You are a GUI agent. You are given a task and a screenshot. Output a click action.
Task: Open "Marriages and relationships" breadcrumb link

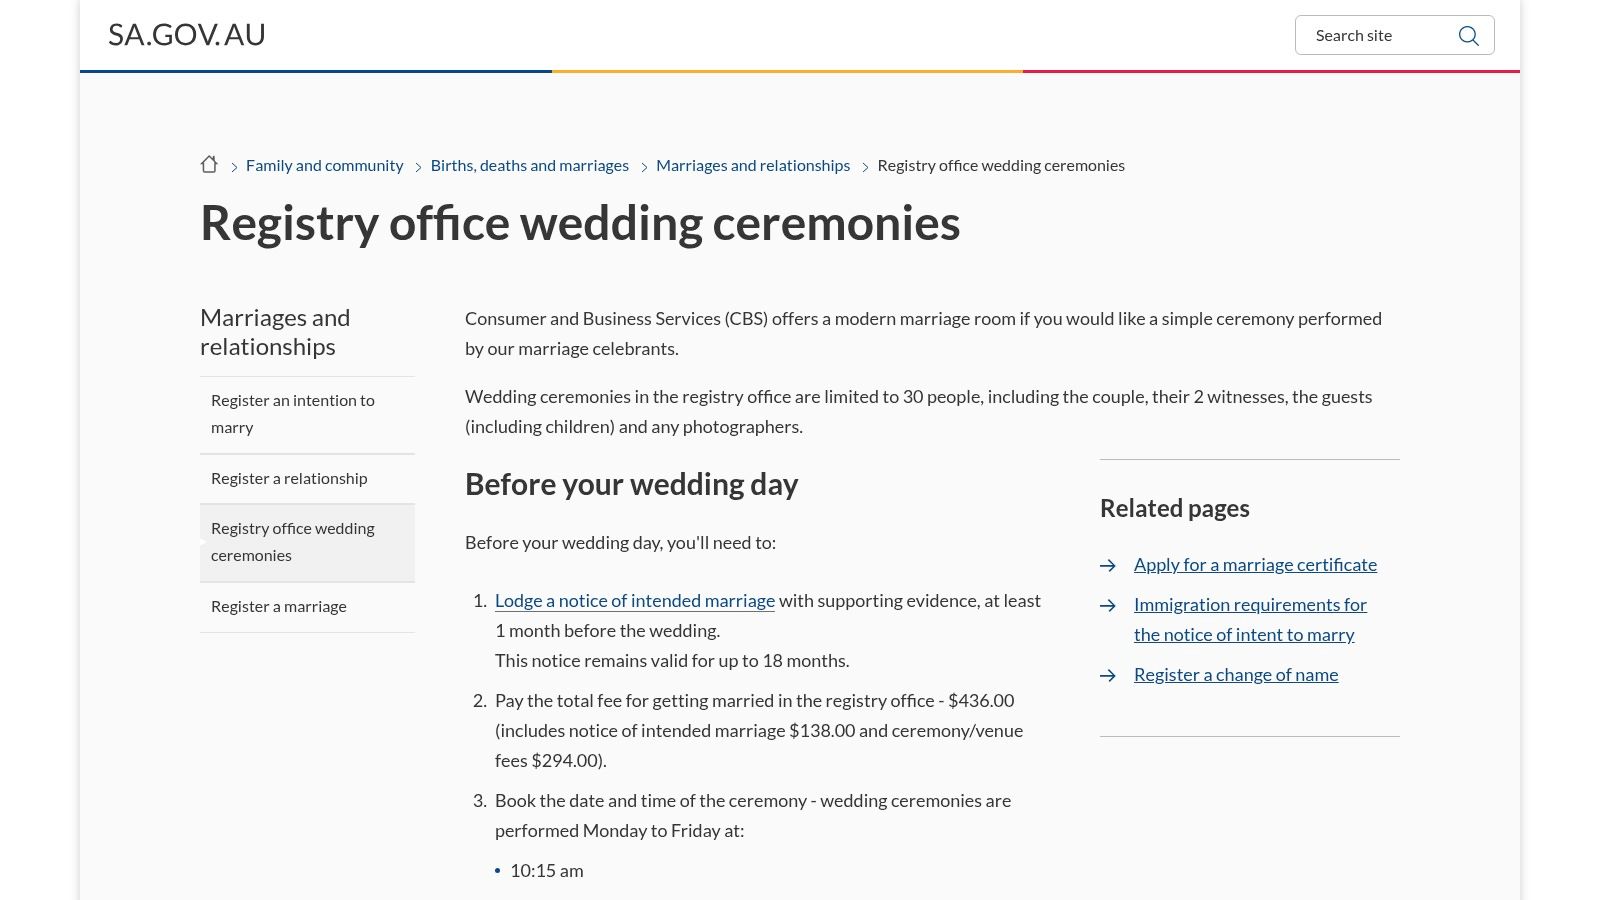pos(753,165)
